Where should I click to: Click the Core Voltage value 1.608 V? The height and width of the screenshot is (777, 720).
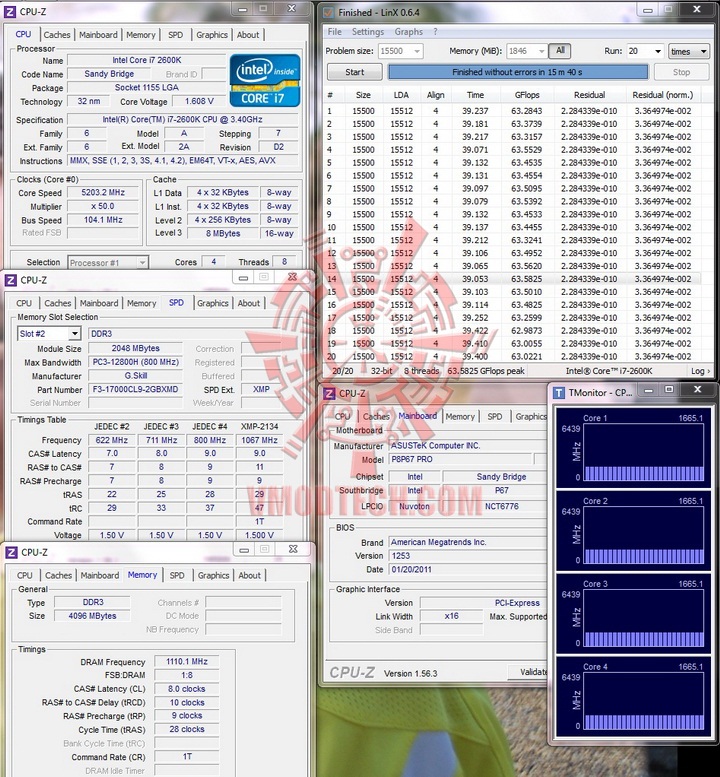click(199, 102)
